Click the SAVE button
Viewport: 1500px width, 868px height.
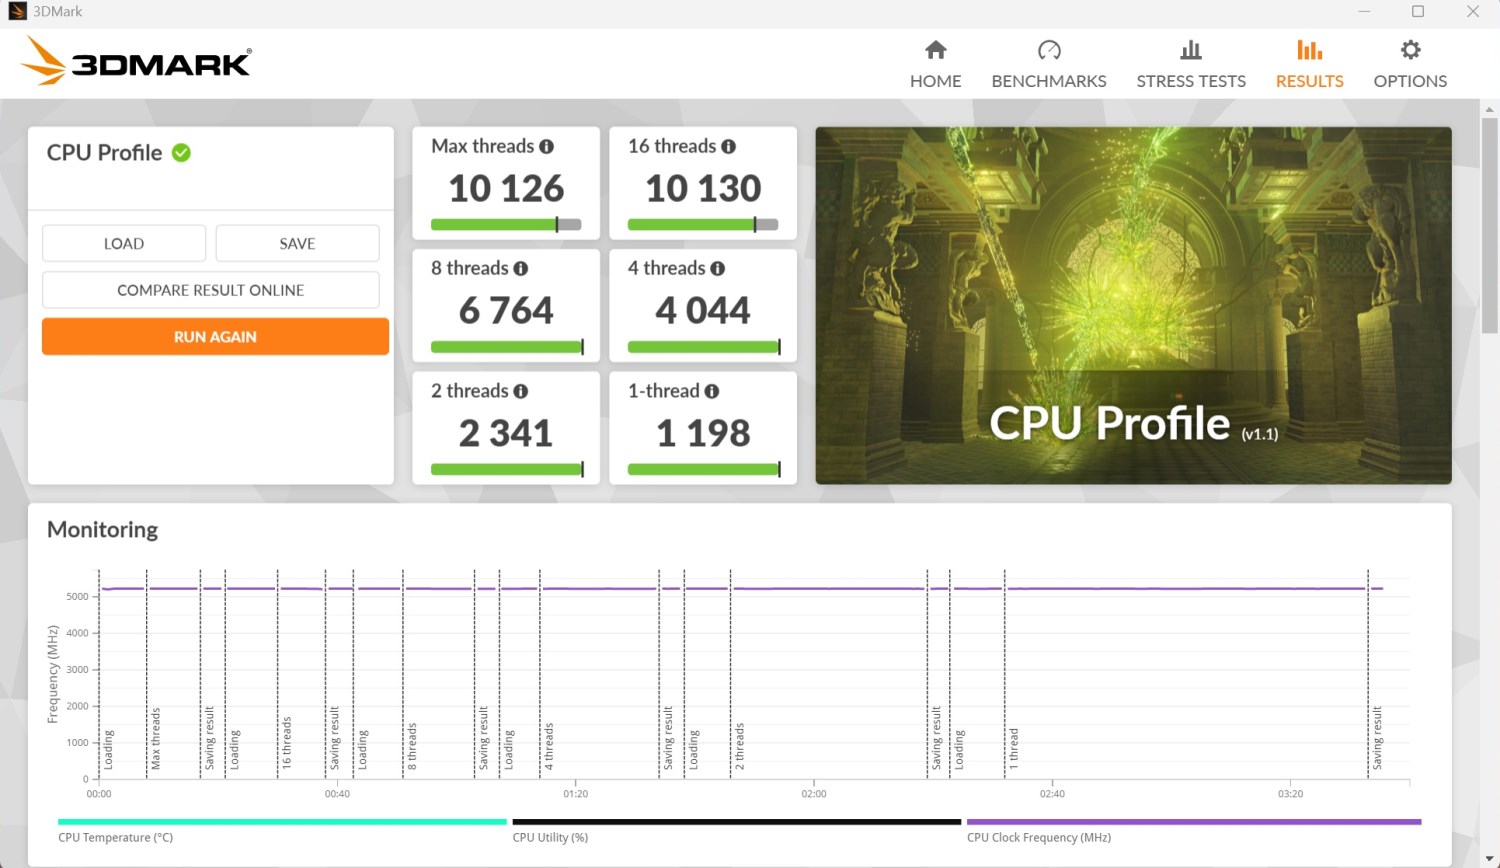(x=297, y=243)
